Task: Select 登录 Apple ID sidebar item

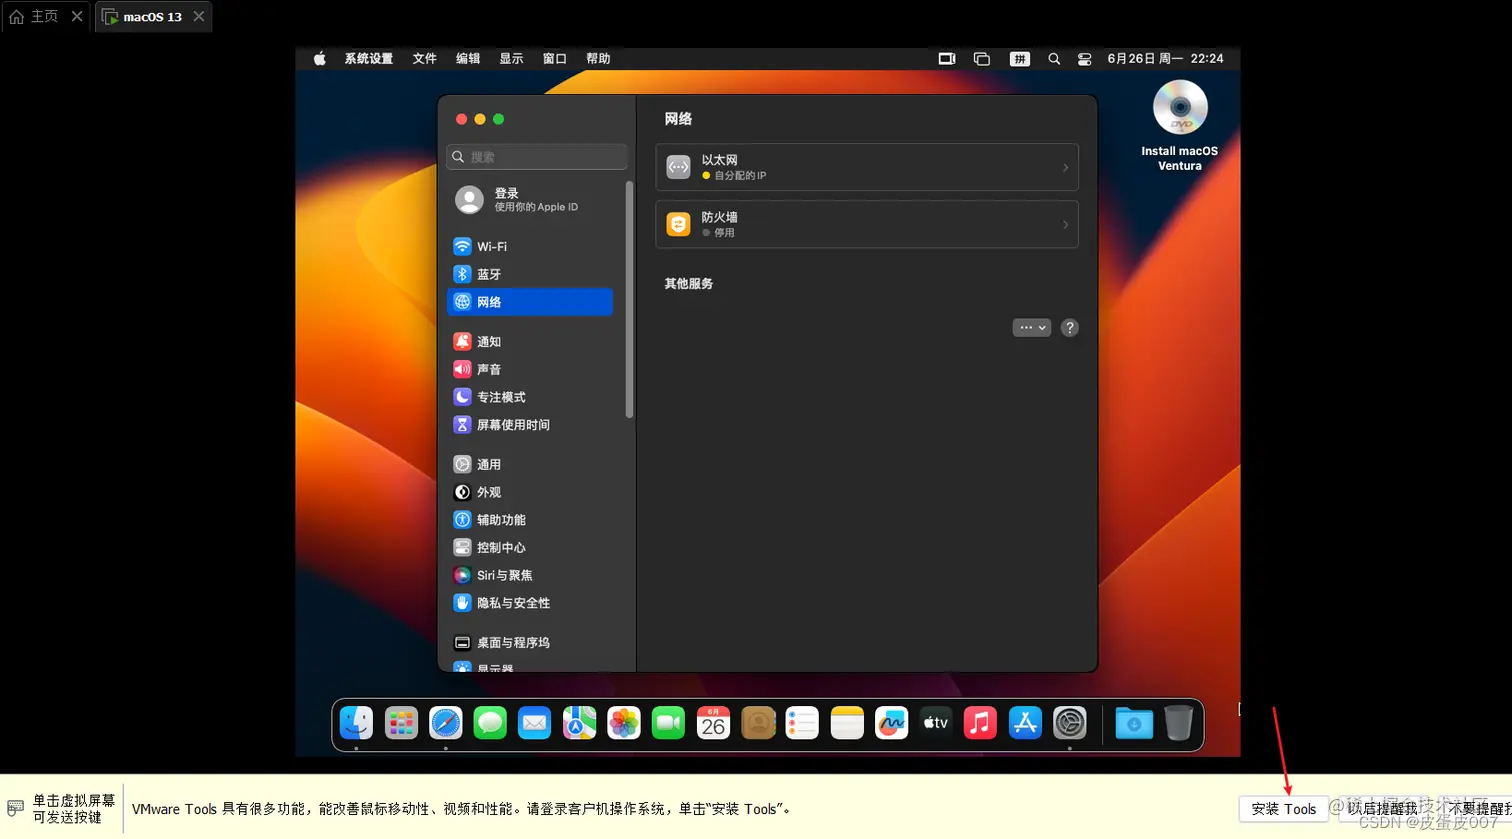Action: pyautogui.click(x=530, y=200)
